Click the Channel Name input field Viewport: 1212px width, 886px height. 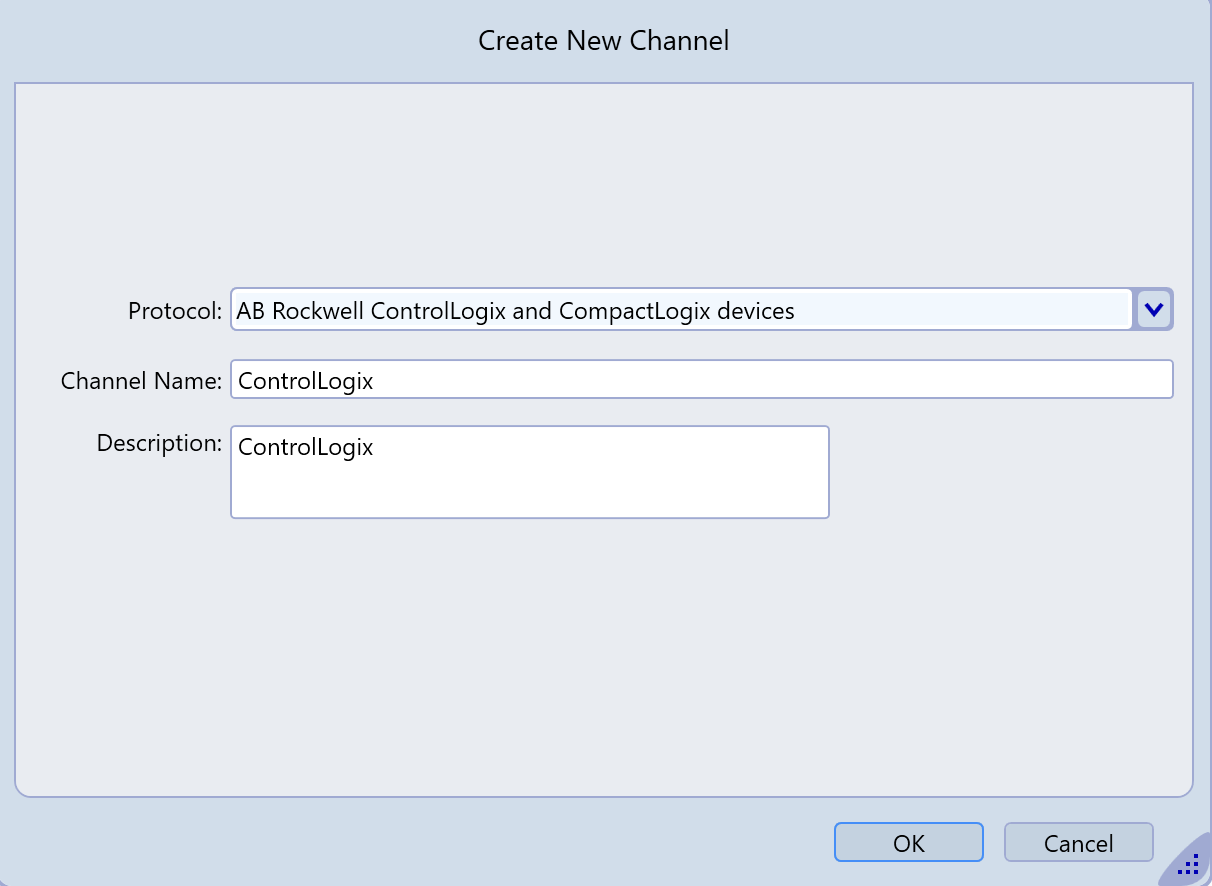(700, 380)
